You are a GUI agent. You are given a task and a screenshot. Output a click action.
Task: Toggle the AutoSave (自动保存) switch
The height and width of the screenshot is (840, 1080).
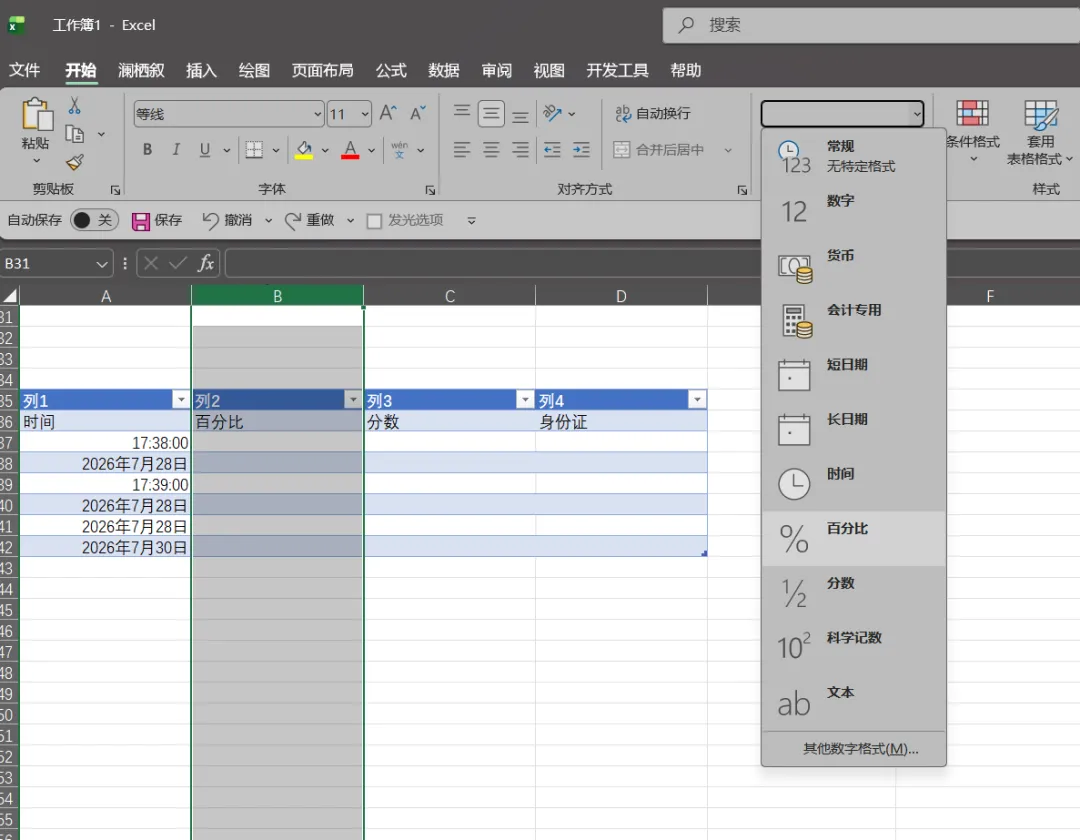coord(94,220)
